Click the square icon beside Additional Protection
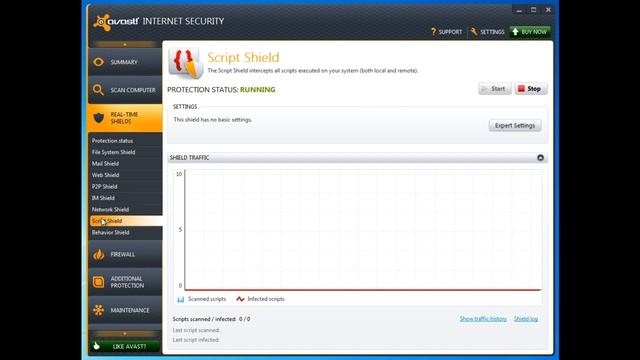Screen dimensions: 640x360 (98, 282)
